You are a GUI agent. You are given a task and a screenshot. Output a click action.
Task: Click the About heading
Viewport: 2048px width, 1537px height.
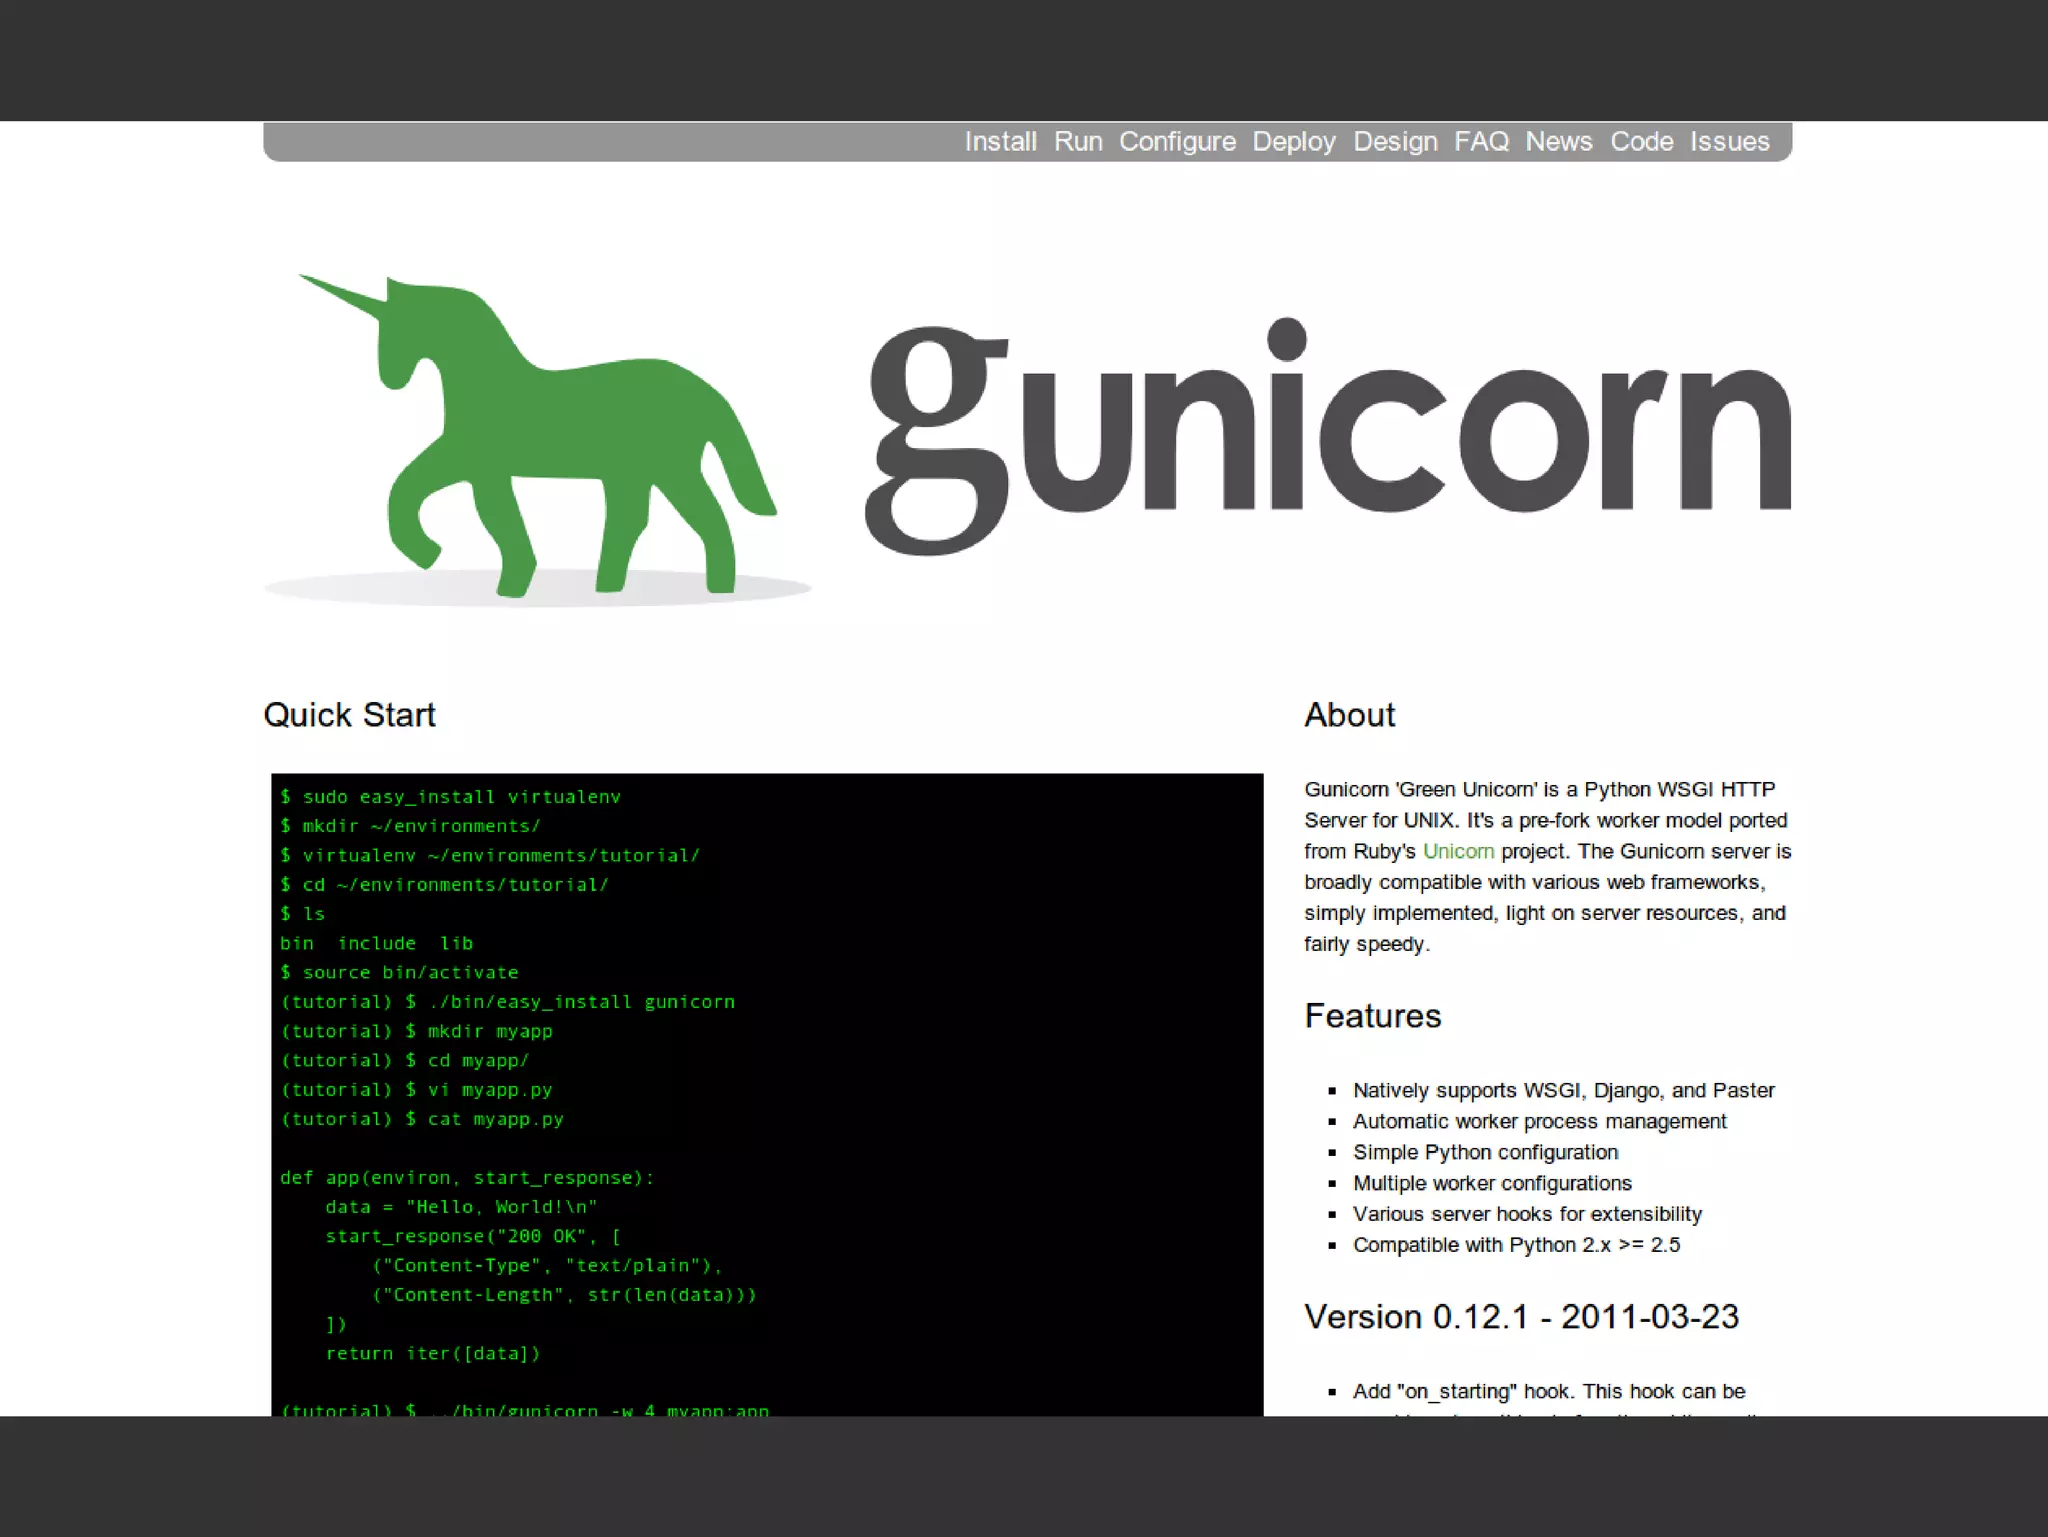point(1349,715)
